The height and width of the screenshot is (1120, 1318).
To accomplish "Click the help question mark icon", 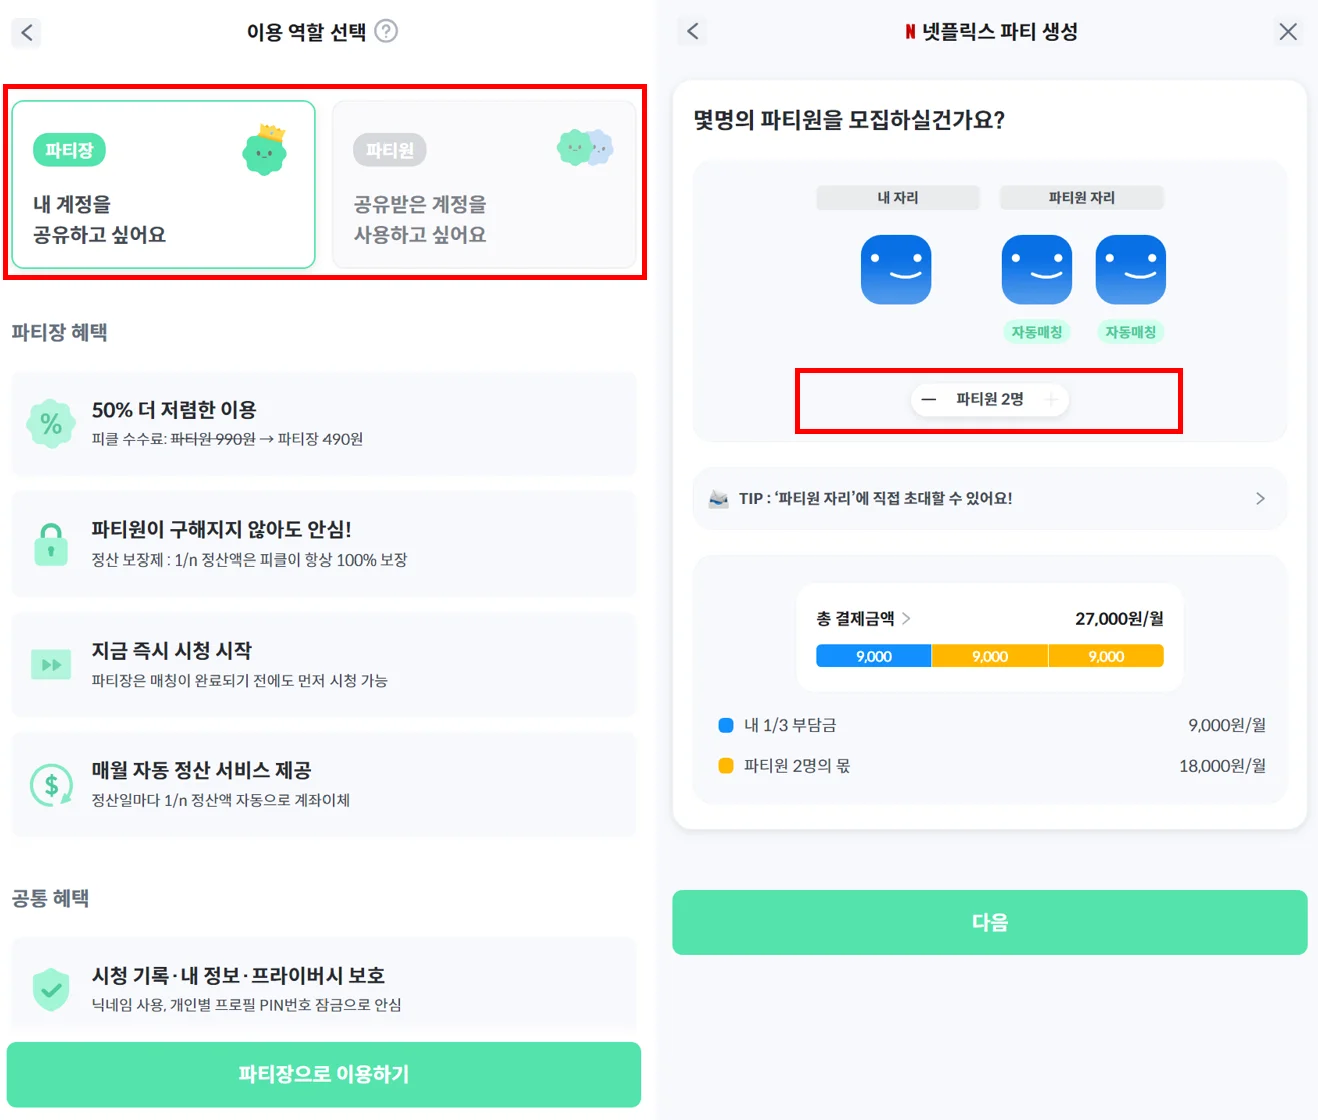I will (386, 31).
